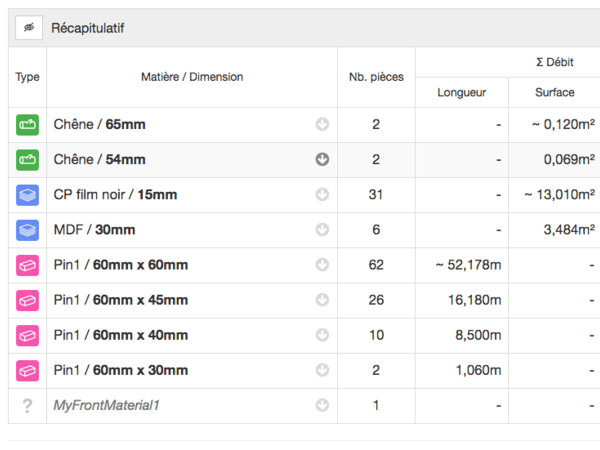The image size is (600, 450).
Task: Click pink dimensional icon for Pin1 60mm x 60mm
Action: 27,265
